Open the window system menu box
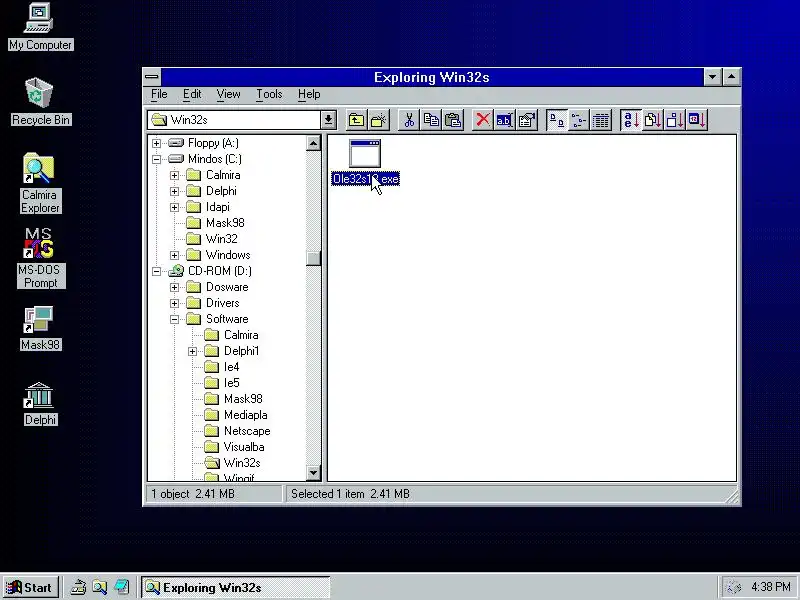Image resolution: width=800 pixels, height=600 pixels. (152, 78)
